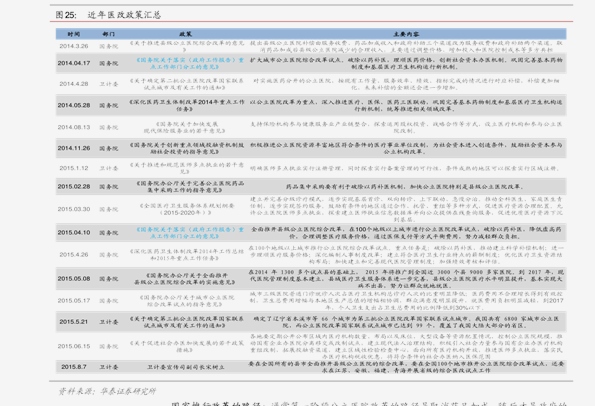Select the 2014.05.28 date cell
This screenshot has width=595, height=406.
pyautogui.click(x=74, y=105)
